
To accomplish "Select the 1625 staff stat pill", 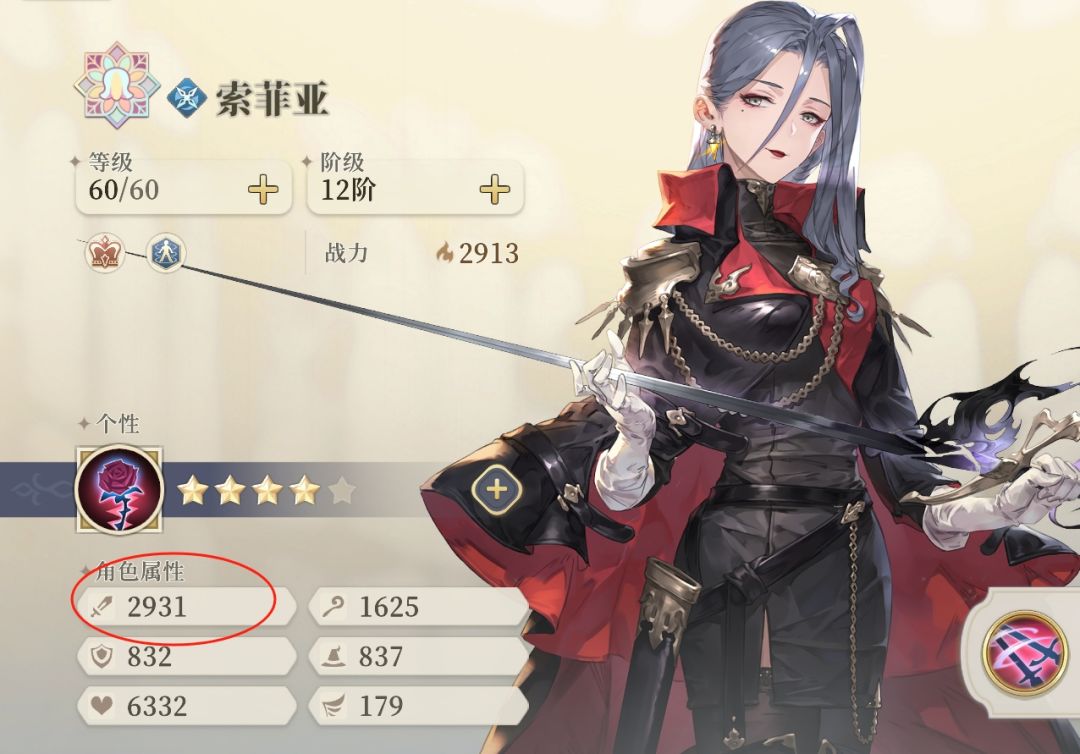I will (x=419, y=607).
